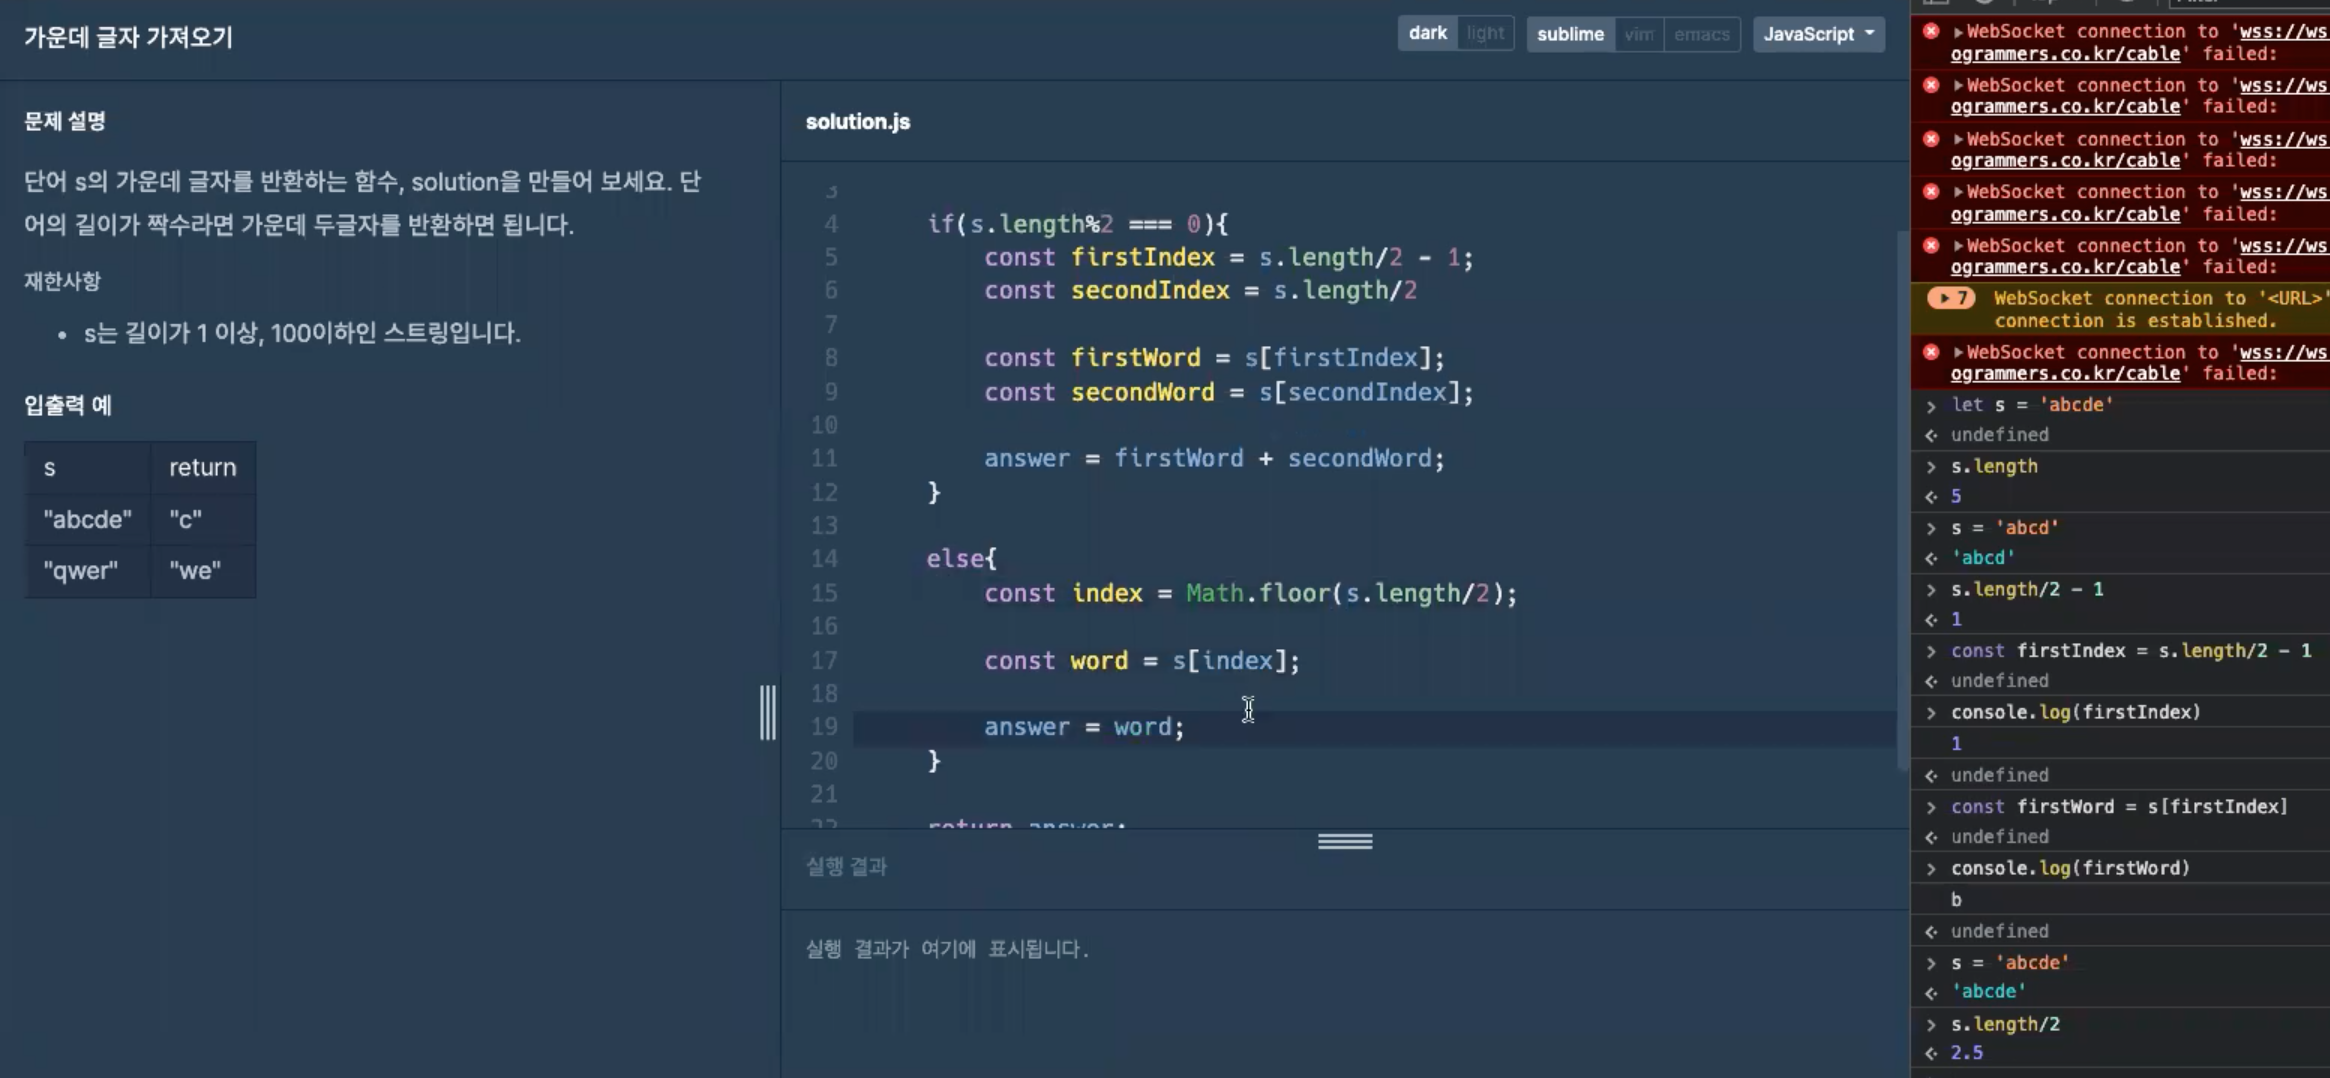Enable vim keybindings mode

(1640, 33)
